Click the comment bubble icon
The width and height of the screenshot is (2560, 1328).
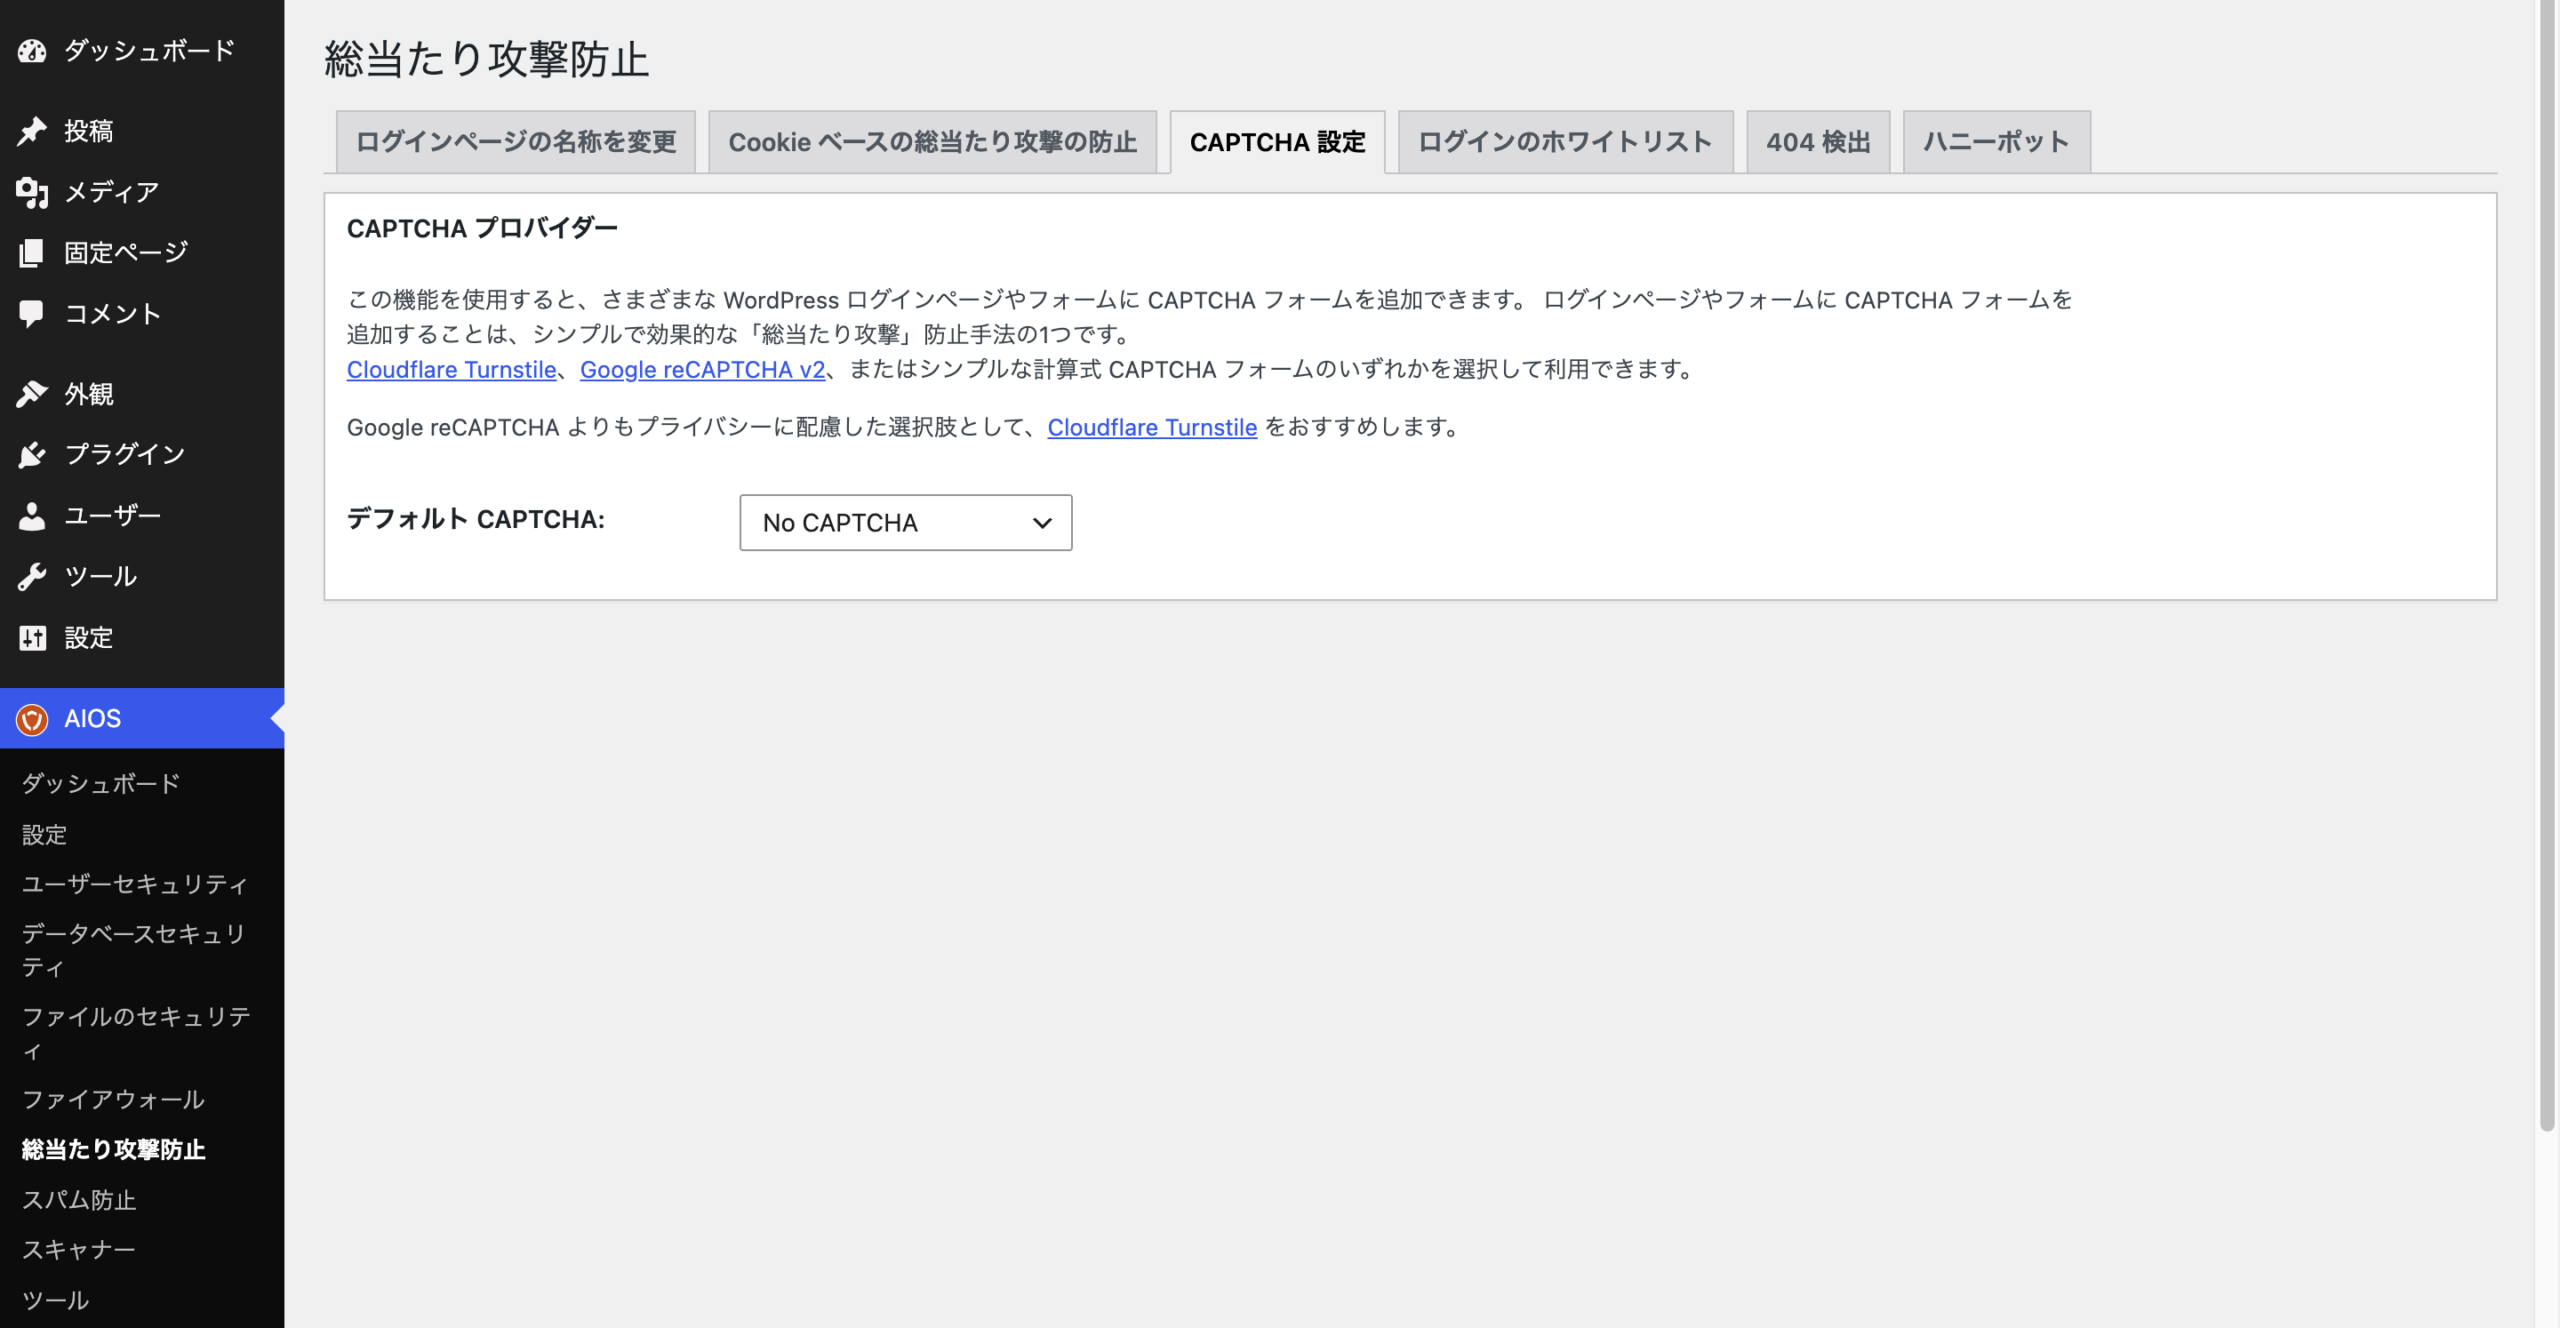32,314
